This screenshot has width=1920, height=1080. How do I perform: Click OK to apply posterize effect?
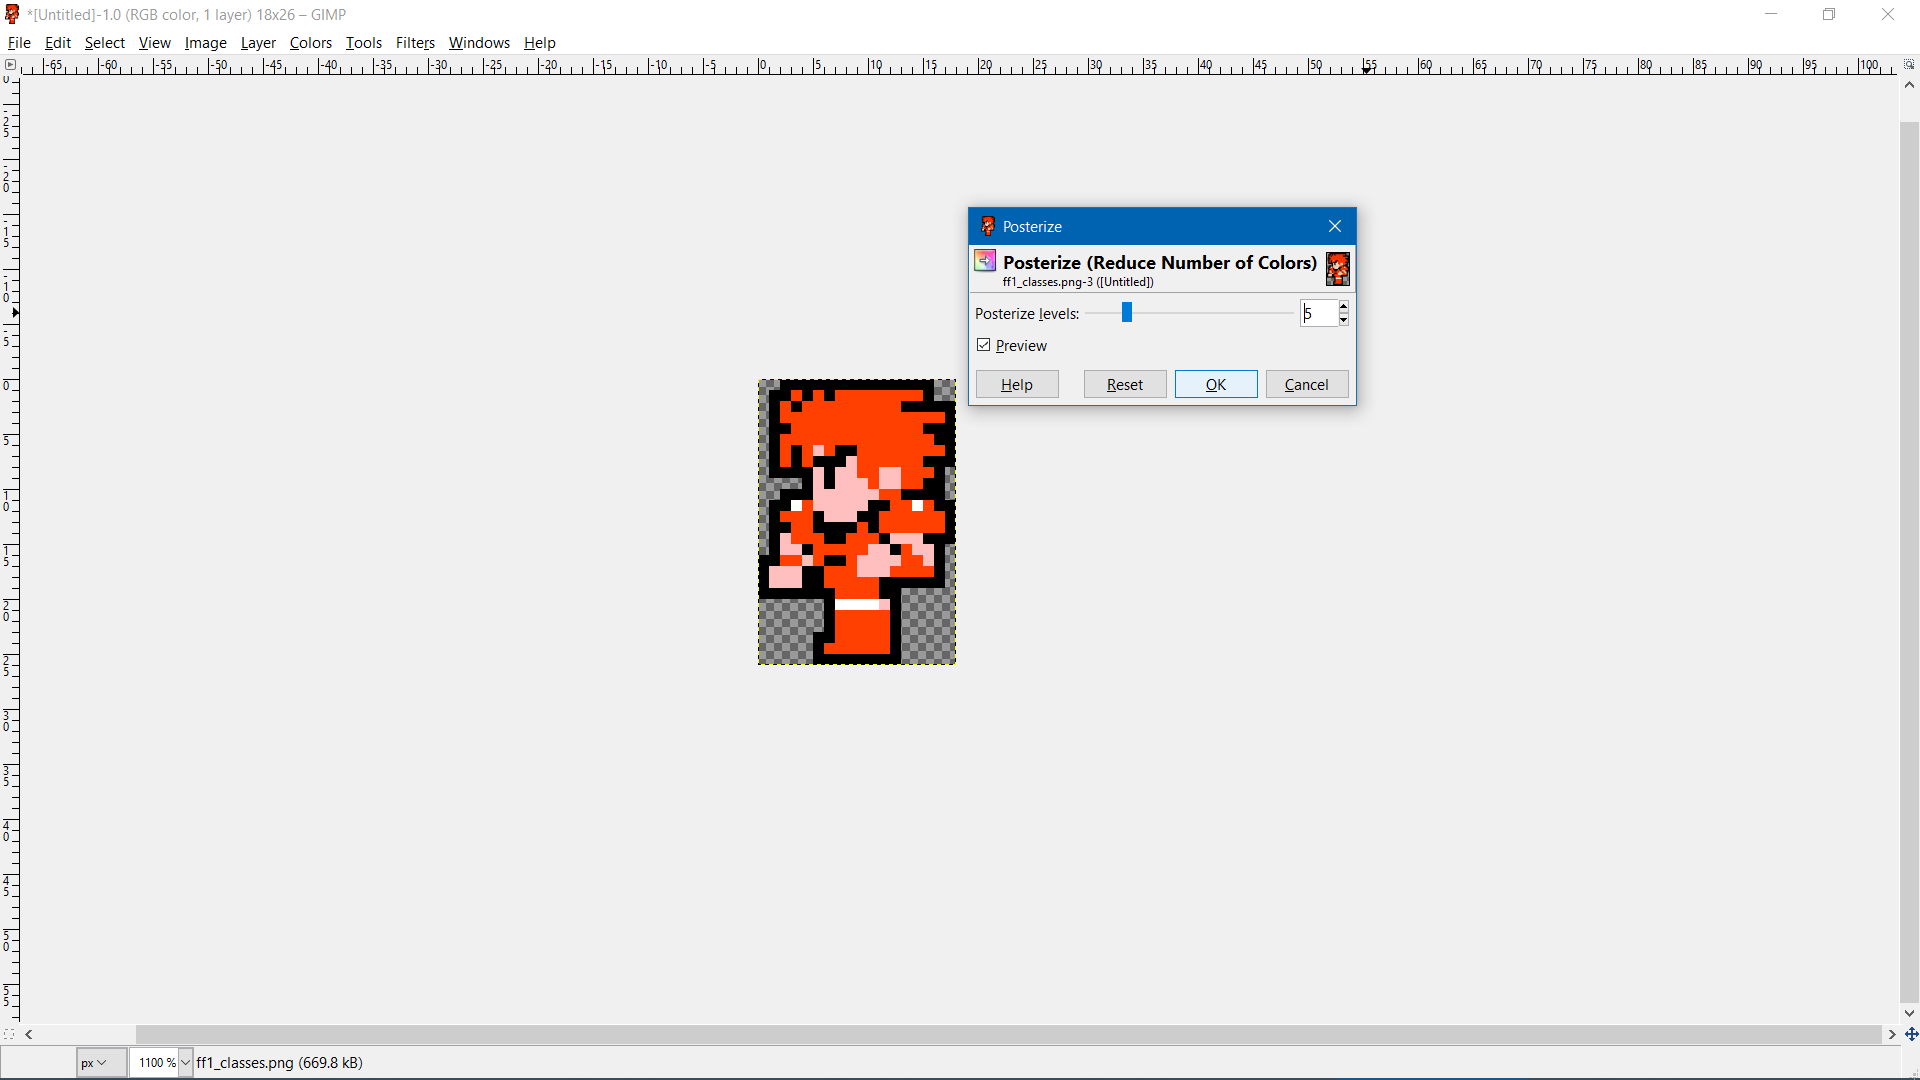1215,384
